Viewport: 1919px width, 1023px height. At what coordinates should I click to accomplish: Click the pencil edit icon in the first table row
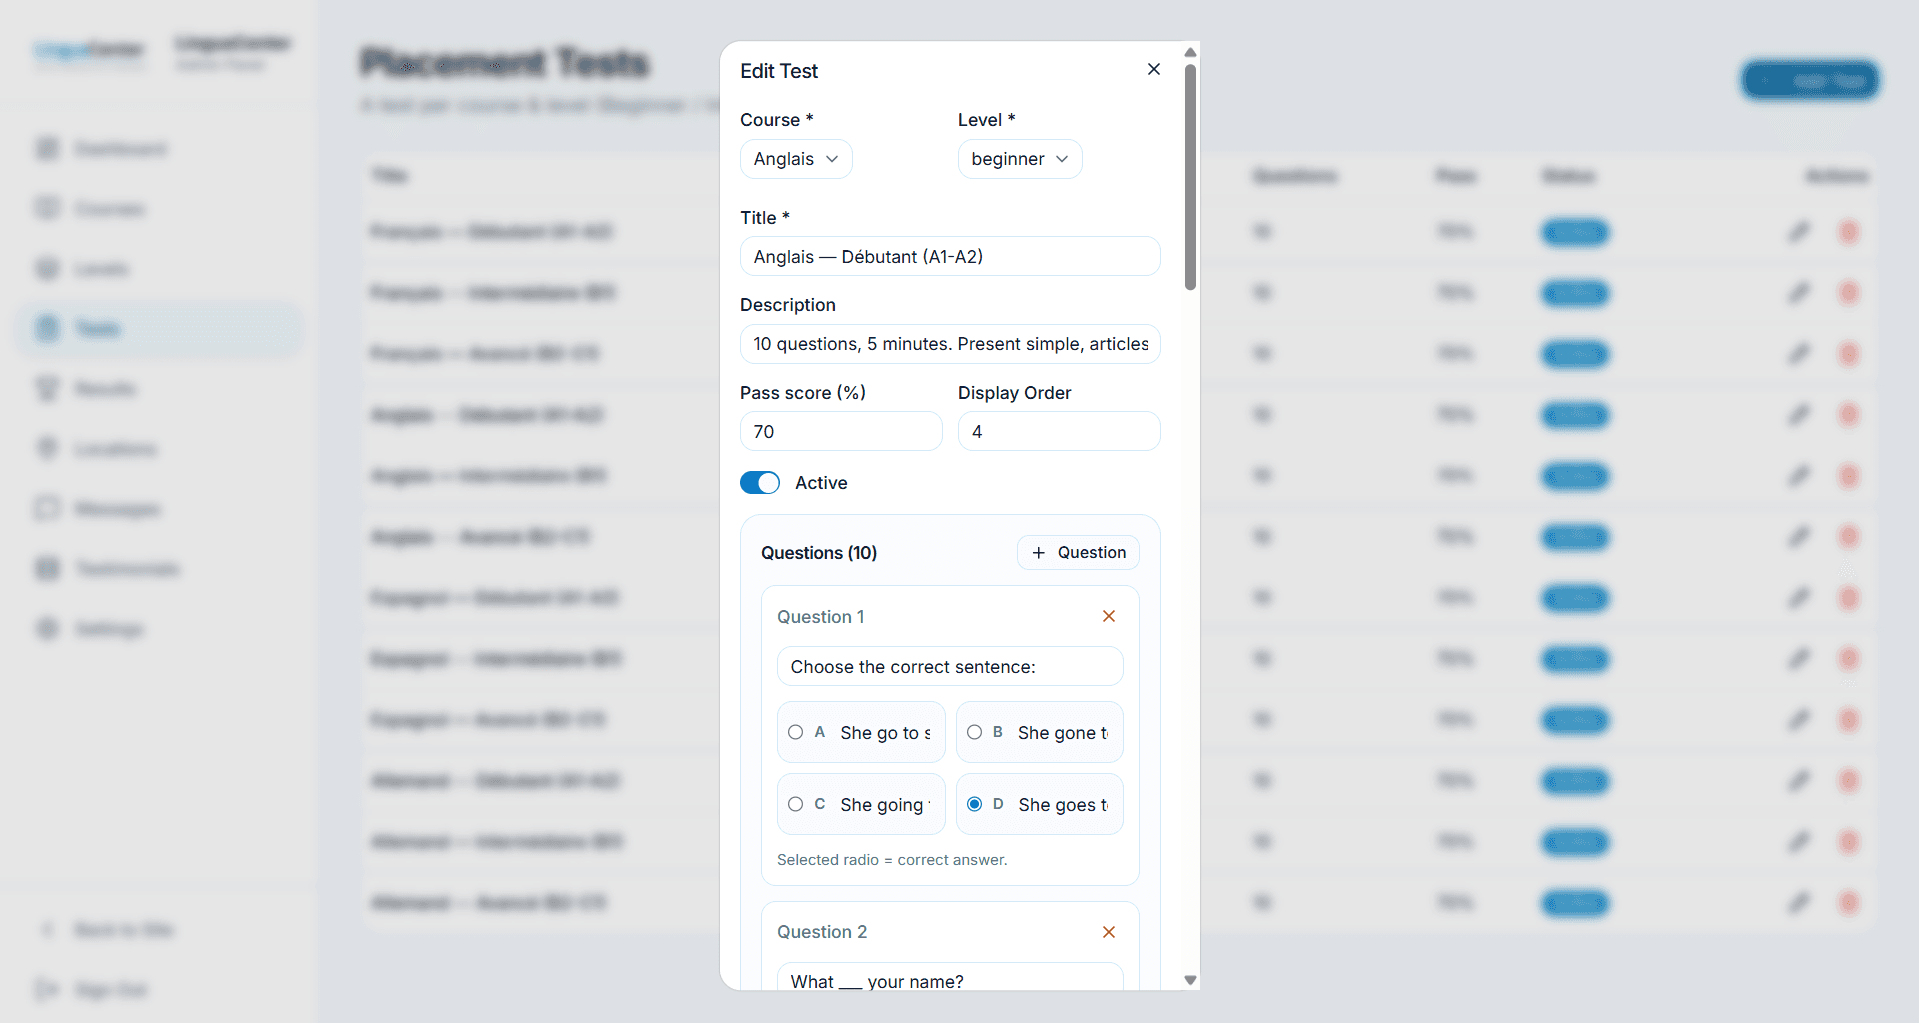point(1799,232)
